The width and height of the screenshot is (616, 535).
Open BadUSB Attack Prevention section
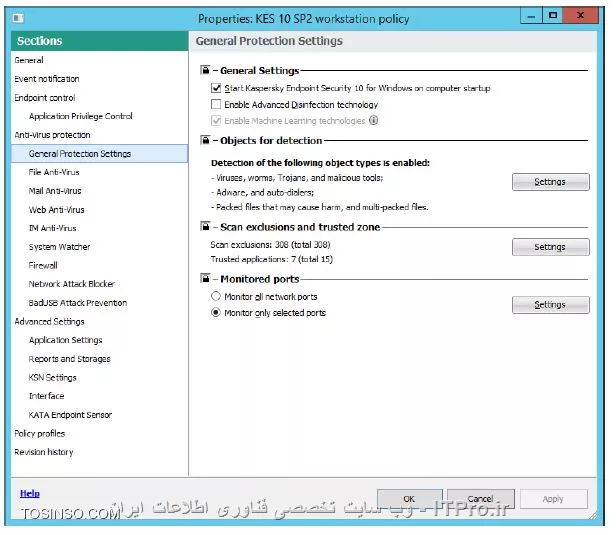pyautogui.click(x=78, y=303)
